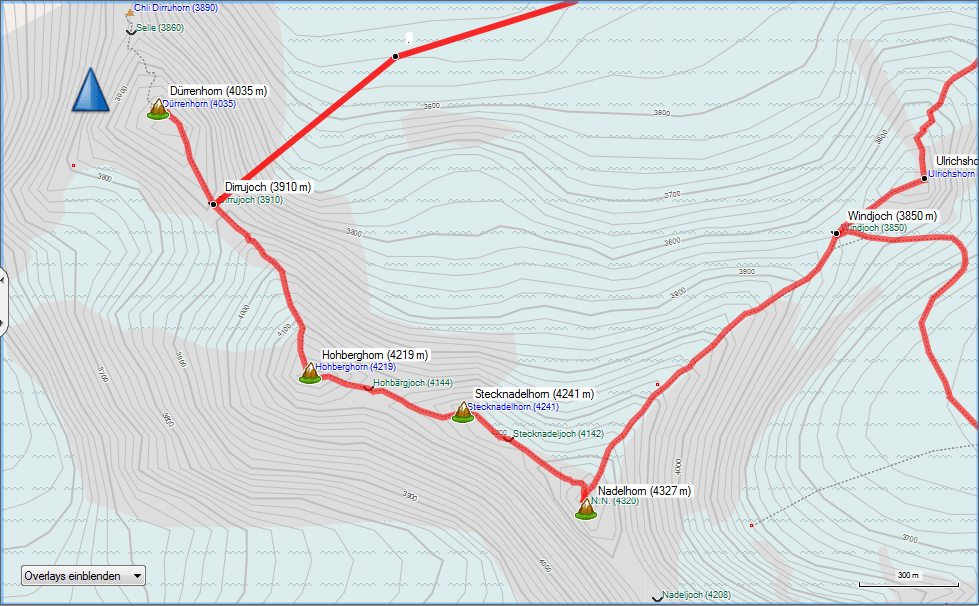Image resolution: width=979 pixels, height=606 pixels.
Task: Click the '300 m' map scale bar
Action: [x=908, y=580]
